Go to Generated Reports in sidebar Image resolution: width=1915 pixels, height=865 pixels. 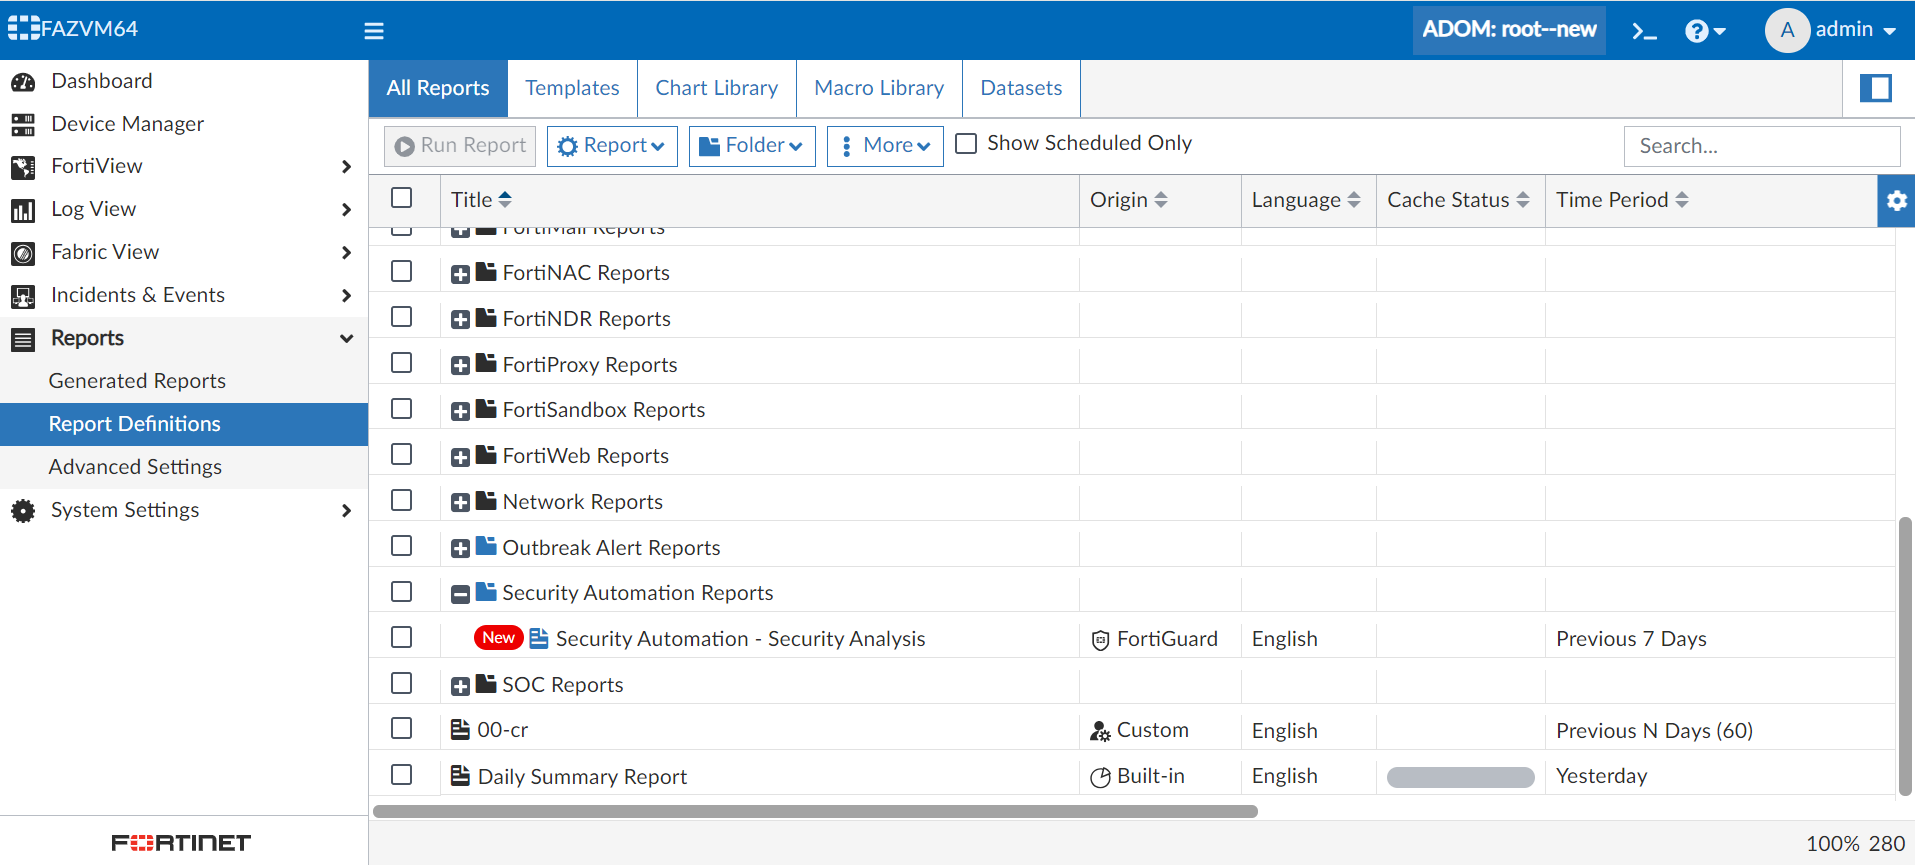point(137,381)
